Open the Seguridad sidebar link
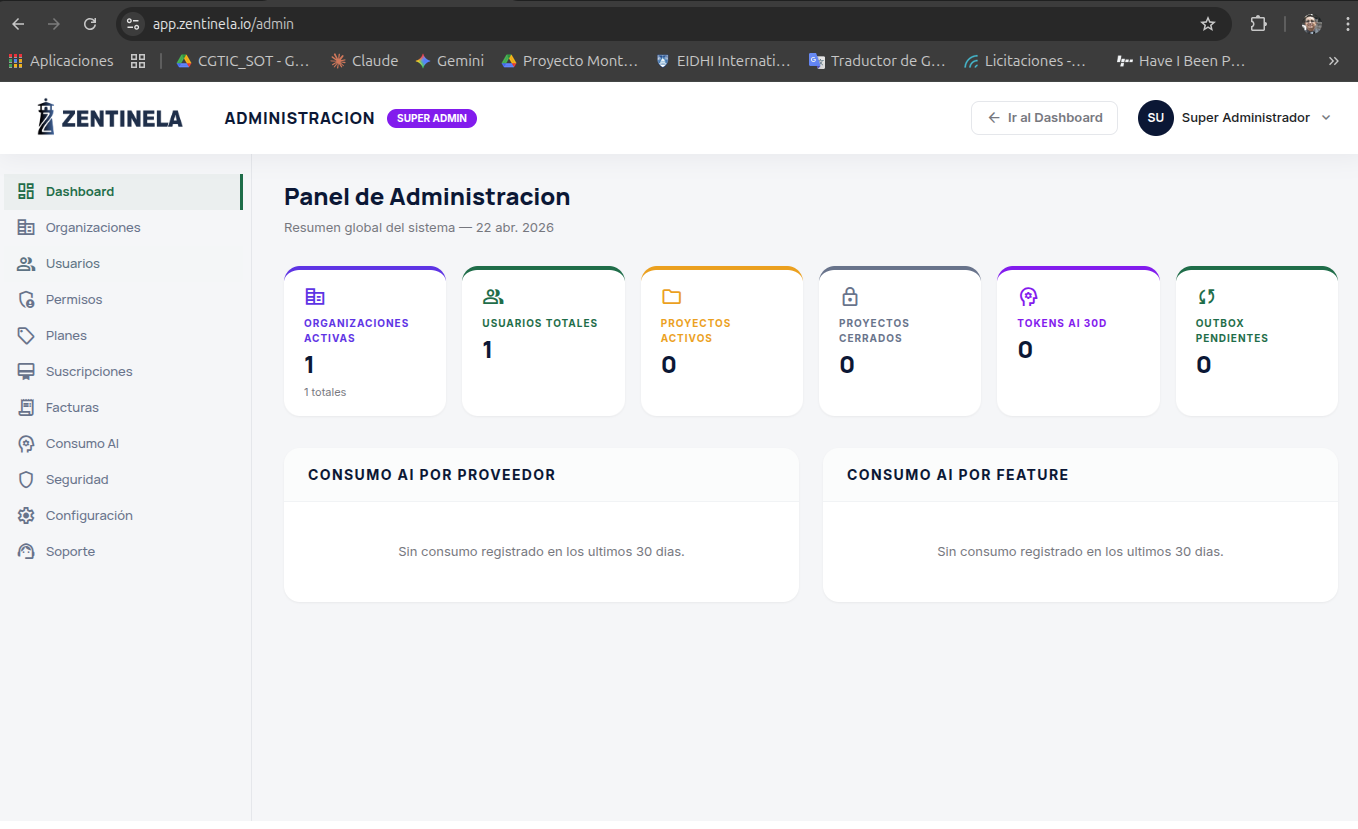The width and height of the screenshot is (1358, 829). point(125,479)
